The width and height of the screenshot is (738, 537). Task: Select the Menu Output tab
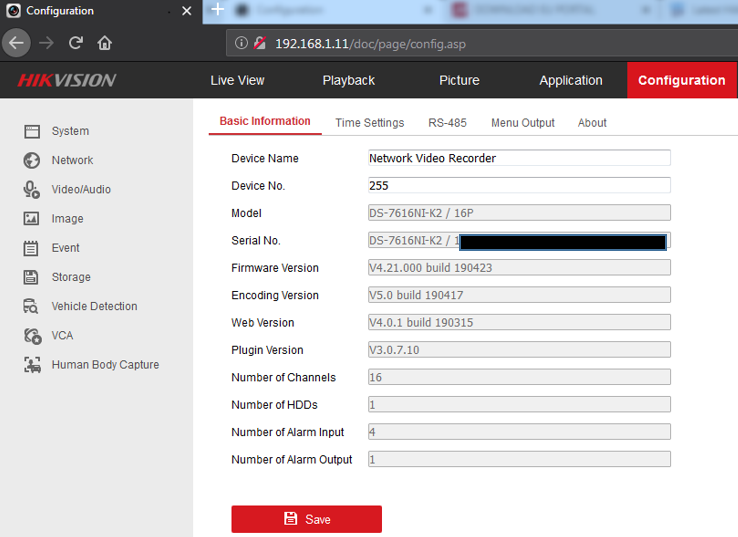pos(522,123)
